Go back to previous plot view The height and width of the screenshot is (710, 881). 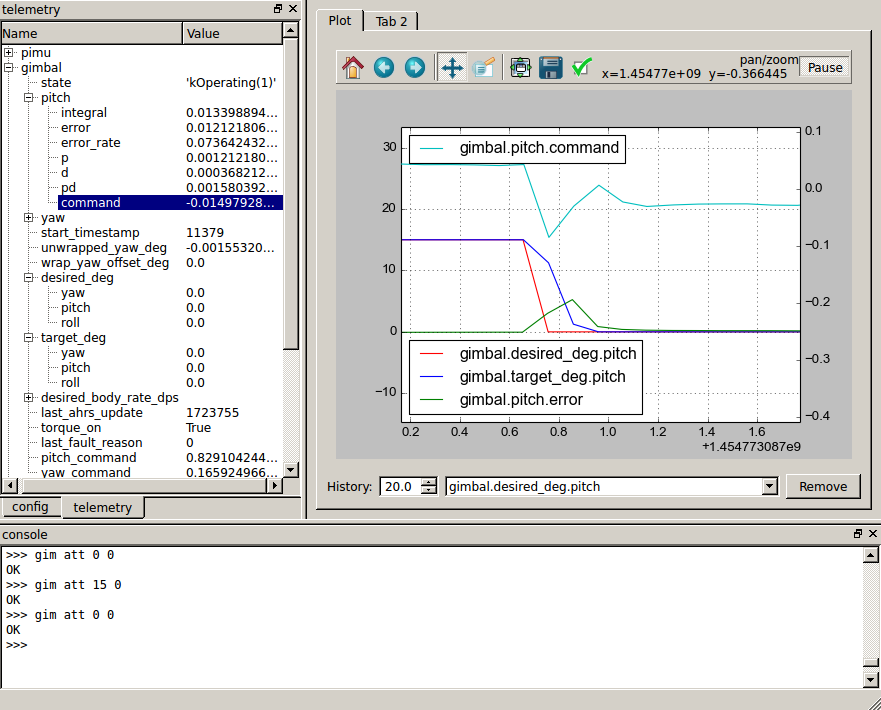384,67
